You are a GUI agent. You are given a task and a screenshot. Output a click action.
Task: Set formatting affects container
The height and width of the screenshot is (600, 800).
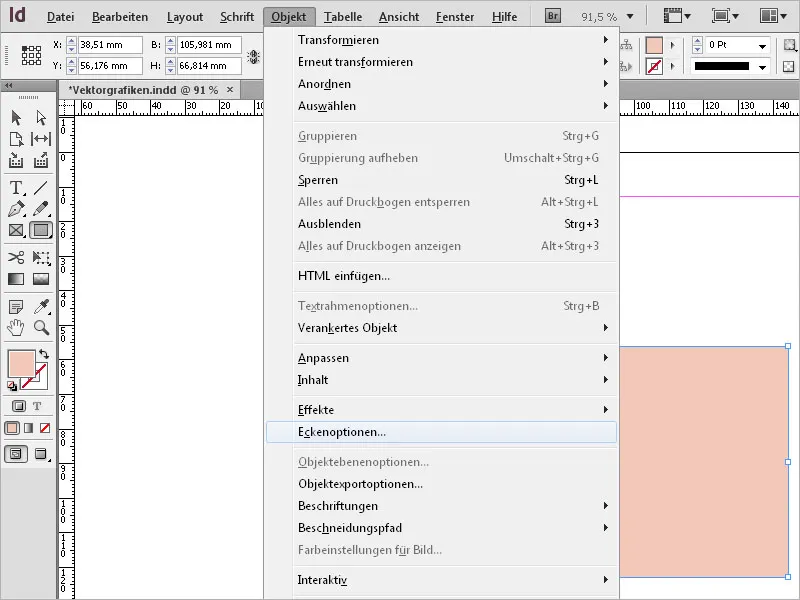coord(19,406)
